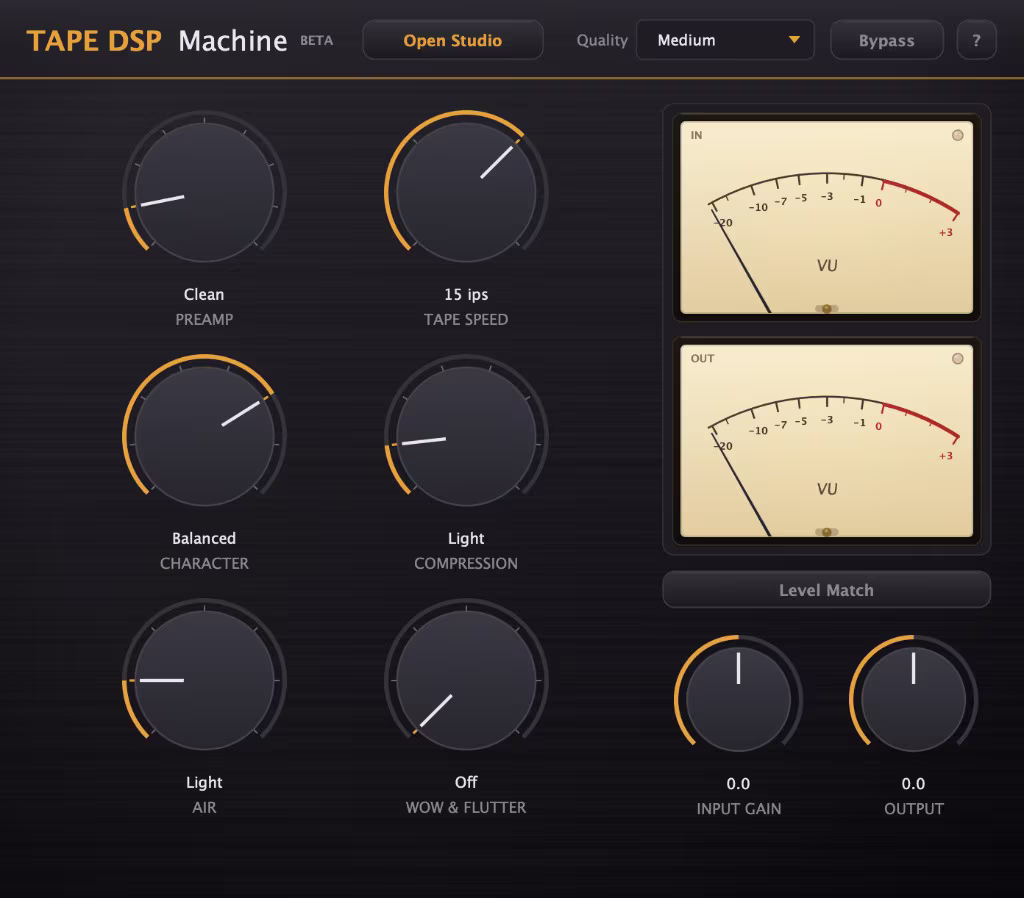Click the WOW & FLUTTER label
Screen dimensions: 1024x898
(466, 807)
